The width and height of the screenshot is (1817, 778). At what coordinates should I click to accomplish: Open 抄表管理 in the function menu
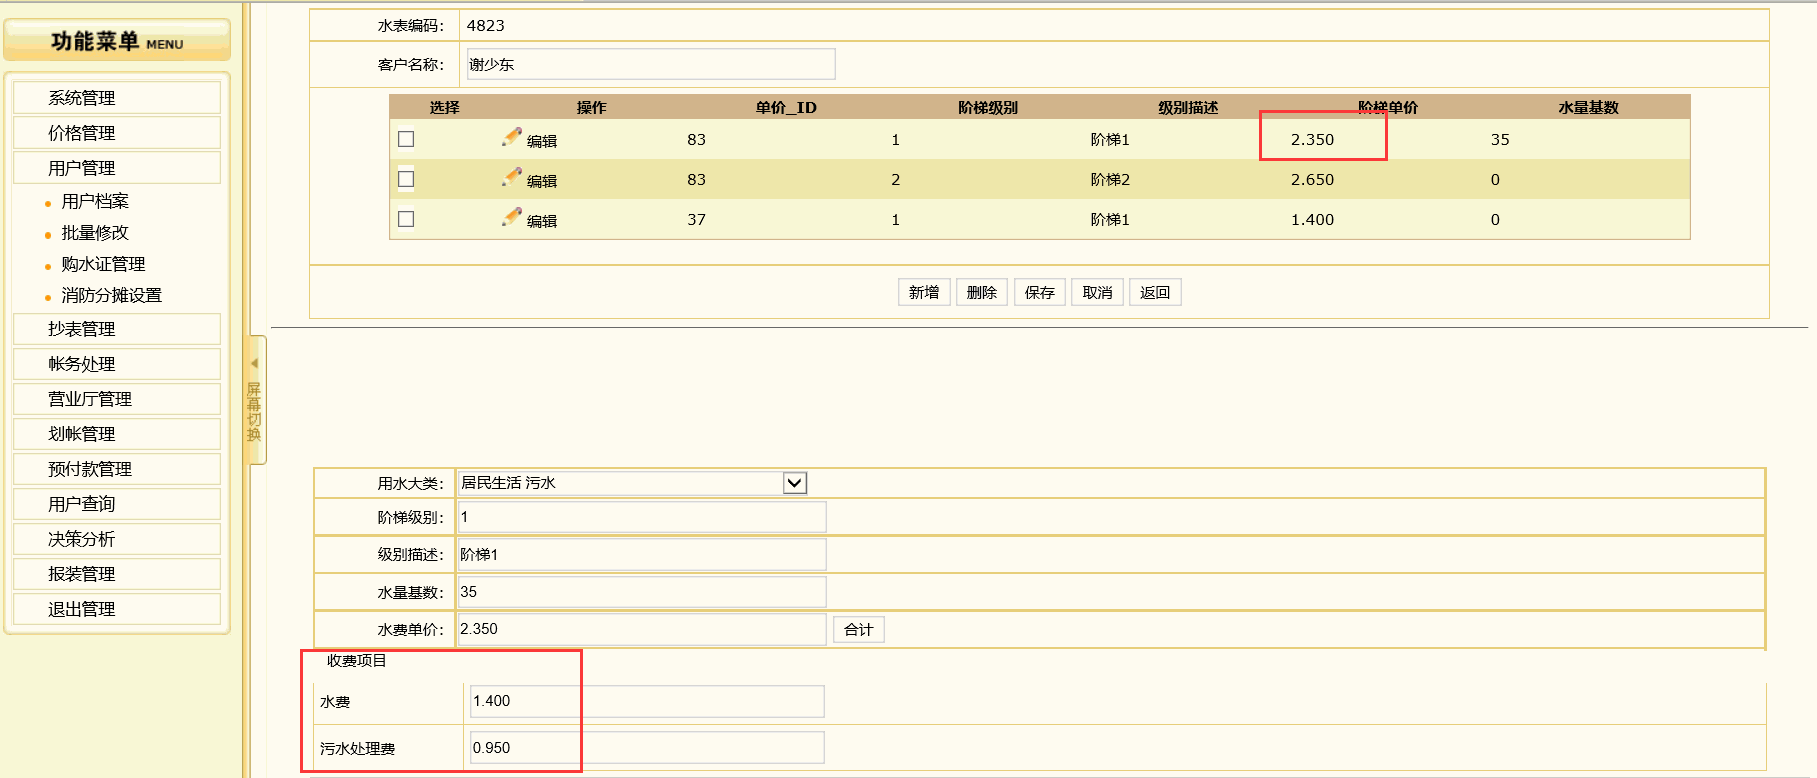tap(82, 329)
